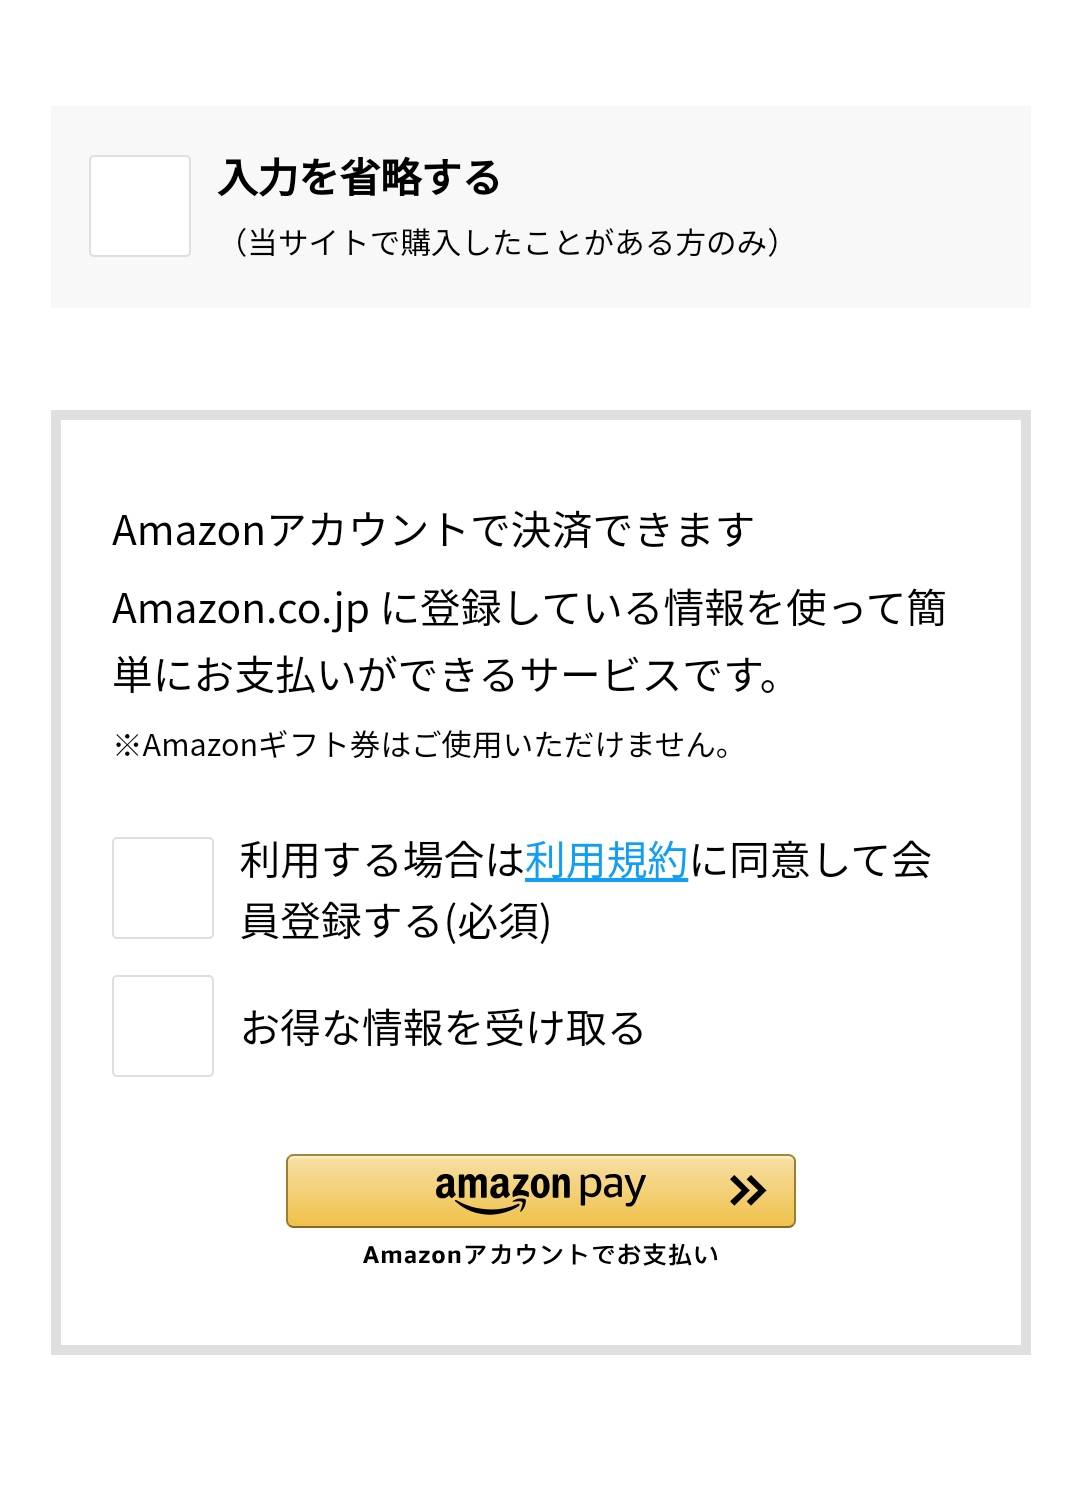
Task: Click the に同意して会員登録する label text
Action: click(x=585, y=890)
